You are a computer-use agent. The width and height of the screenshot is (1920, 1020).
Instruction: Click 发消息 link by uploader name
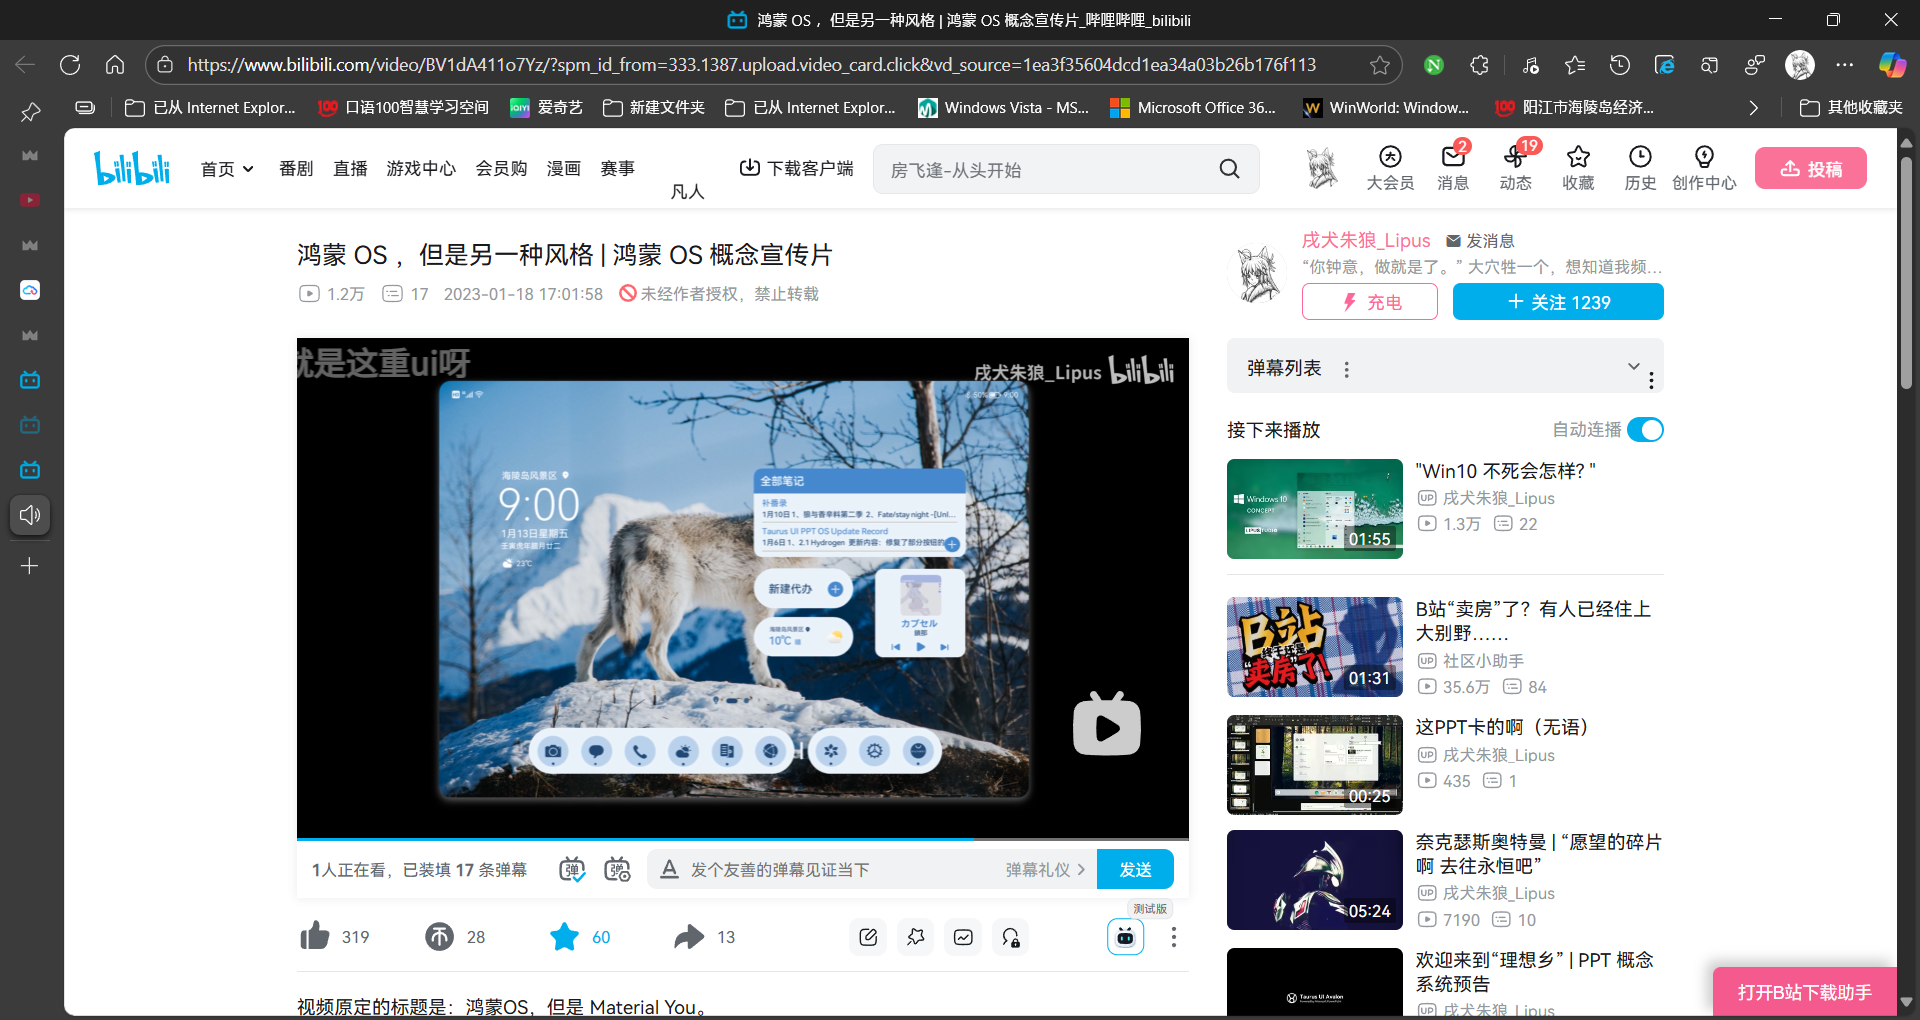(x=1480, y=241)
